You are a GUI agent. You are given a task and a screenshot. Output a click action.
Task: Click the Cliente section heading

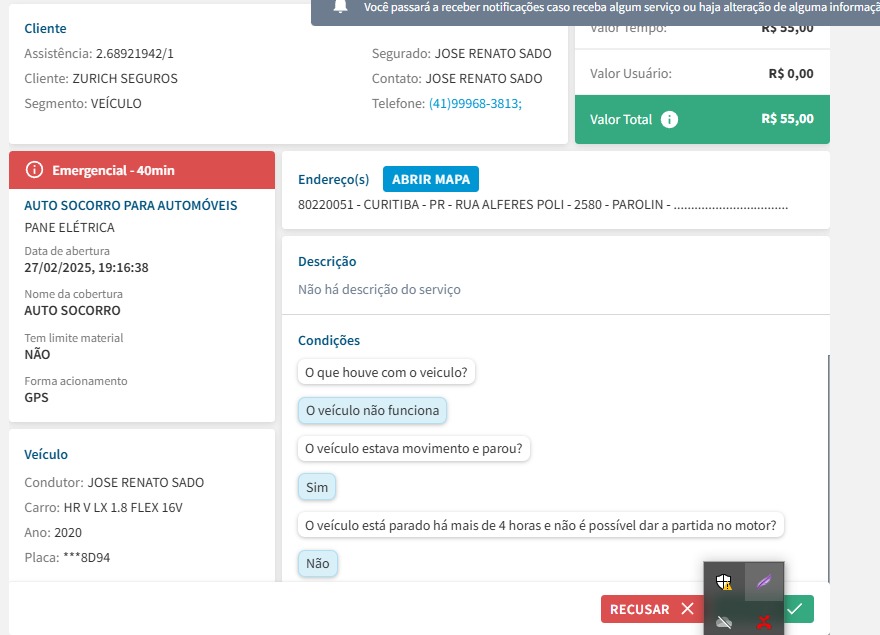pos(45,28)
